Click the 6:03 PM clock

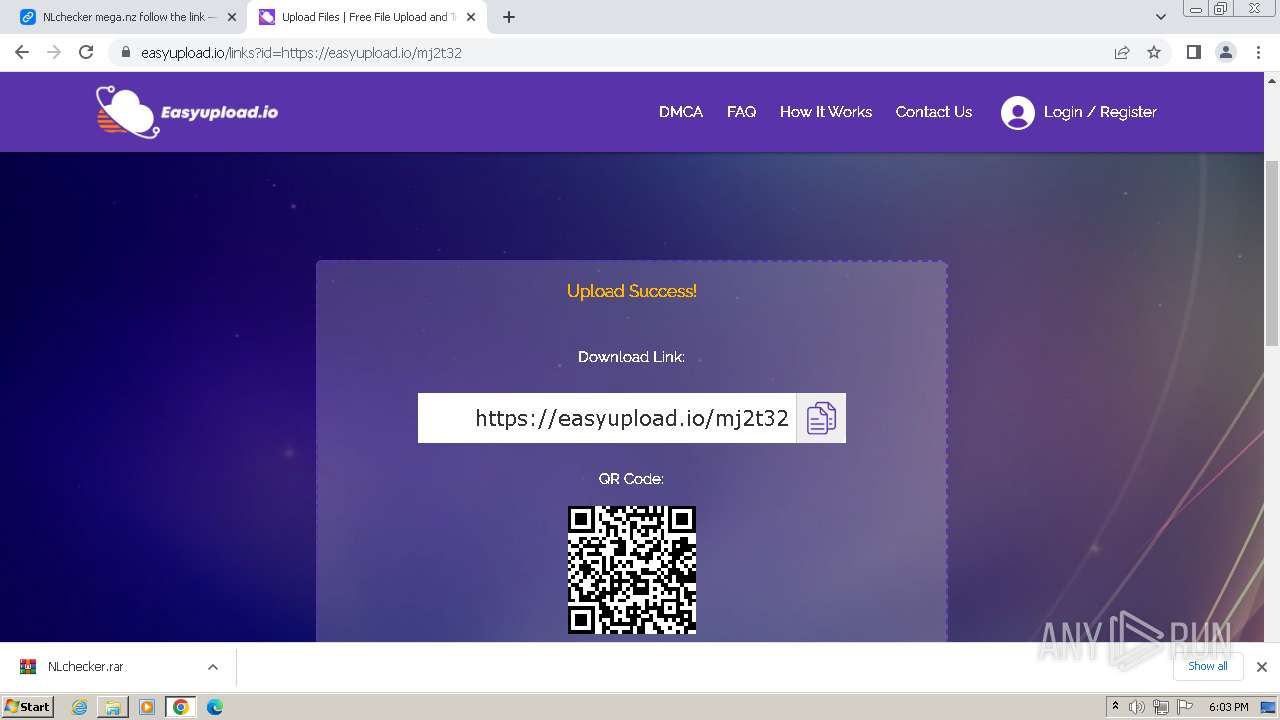[1228, 707]
